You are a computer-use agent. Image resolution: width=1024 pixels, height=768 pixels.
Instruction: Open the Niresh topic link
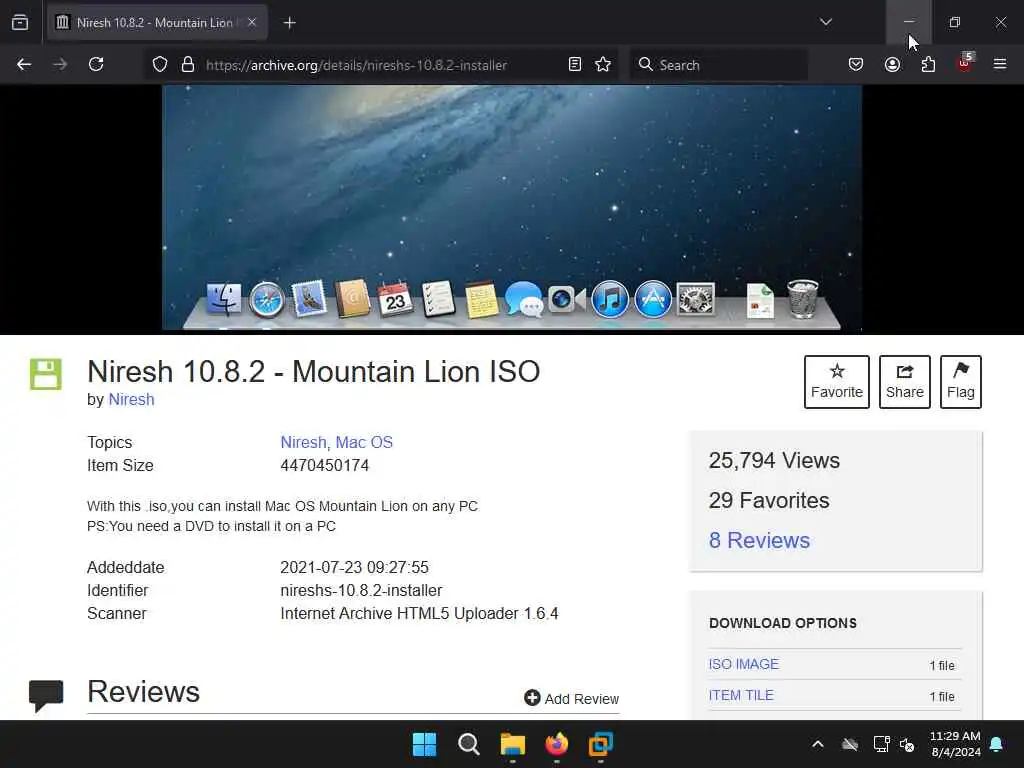tap(303, 443)
